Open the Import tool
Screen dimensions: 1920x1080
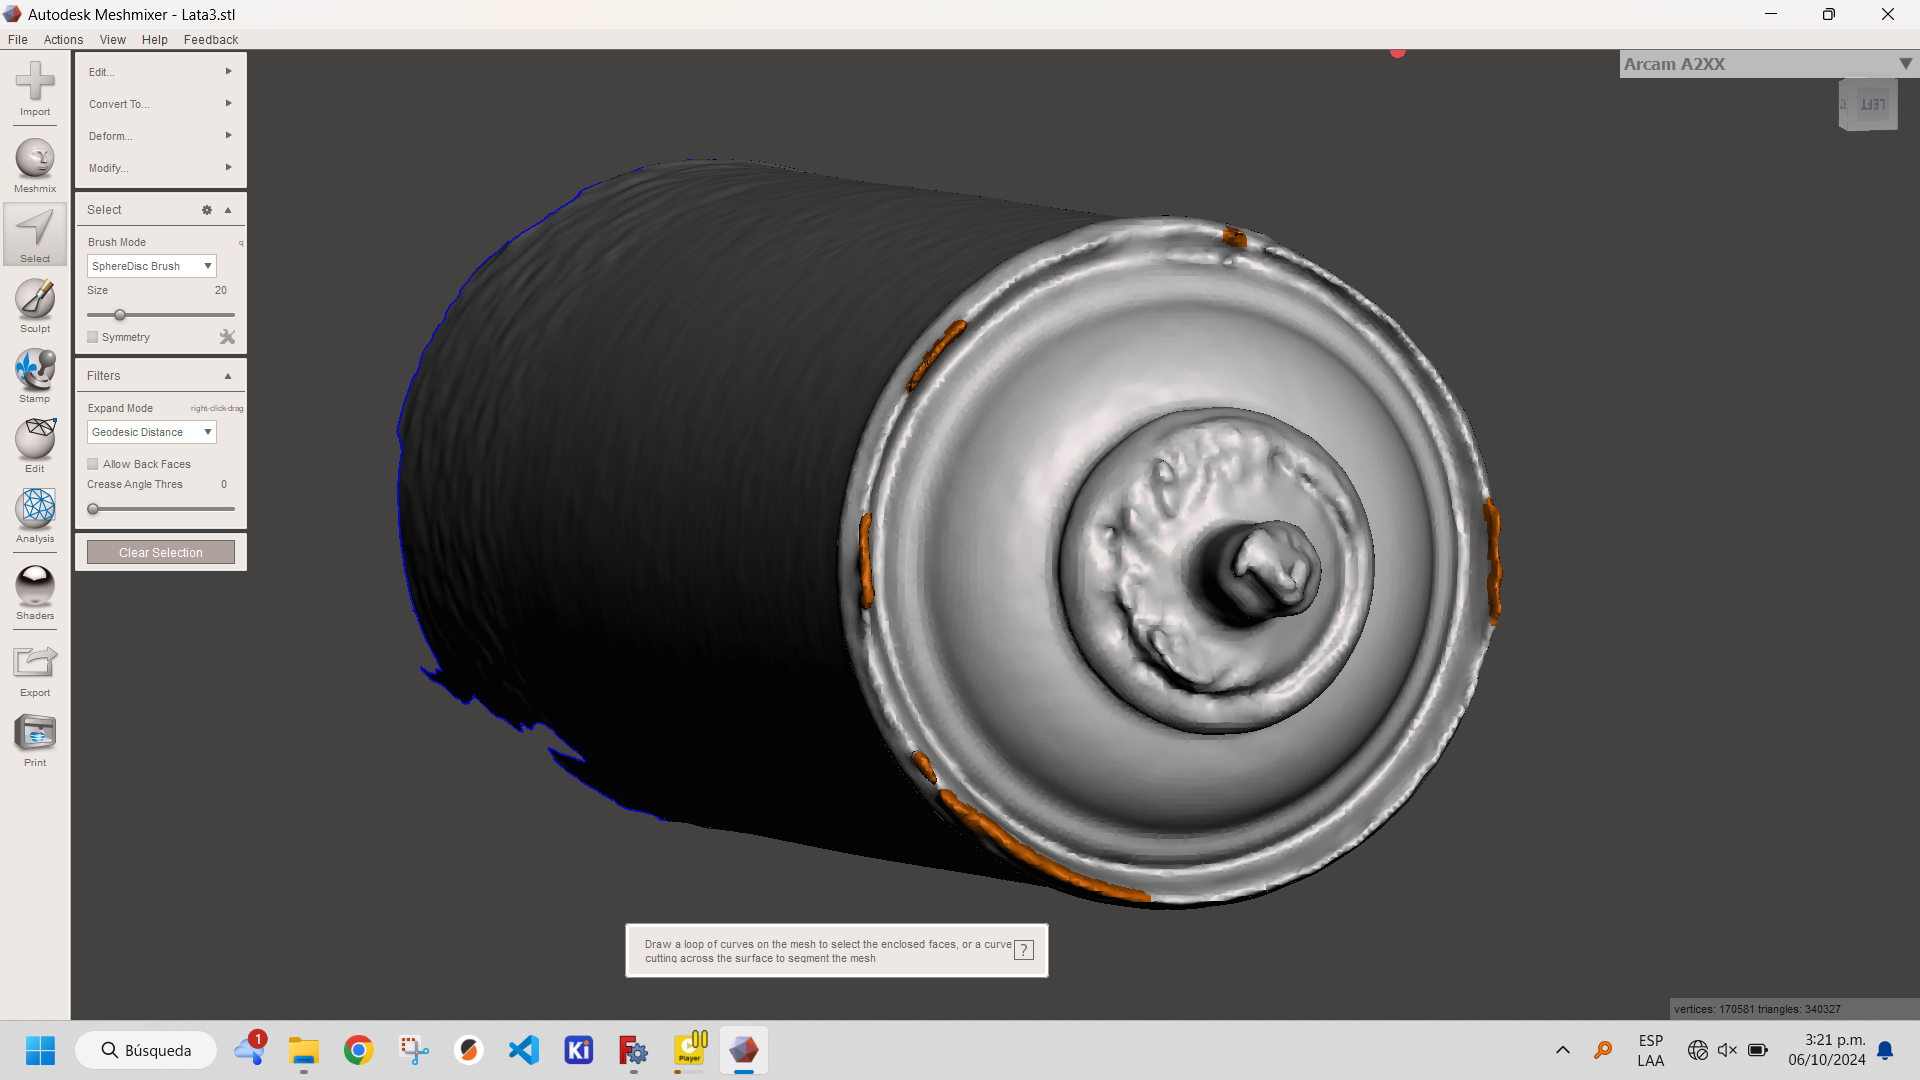(x=35, y=89)
